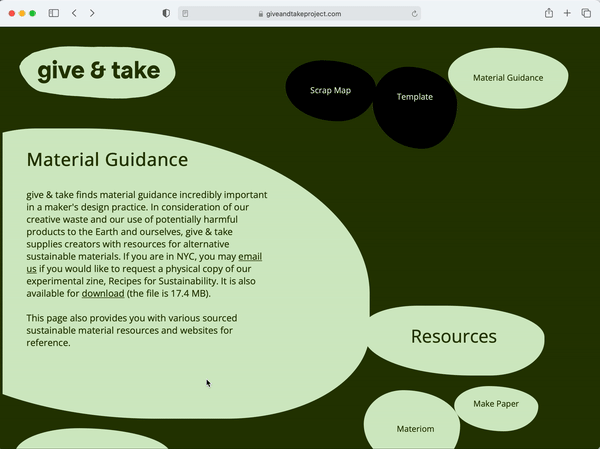Click the paragraph starting 'This page also provides'
Image resolution: width=600 pixels, height=449 pixels.
[132, 330]
